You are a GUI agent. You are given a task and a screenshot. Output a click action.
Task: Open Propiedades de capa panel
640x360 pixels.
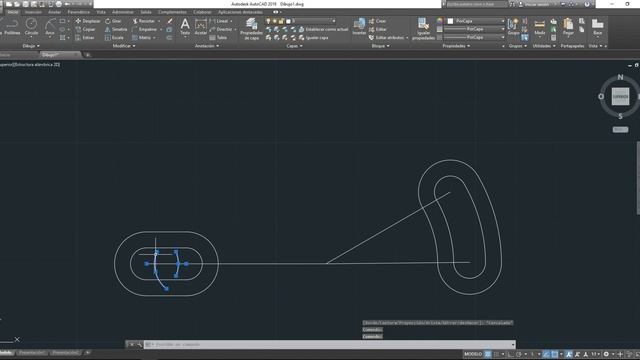251,29
